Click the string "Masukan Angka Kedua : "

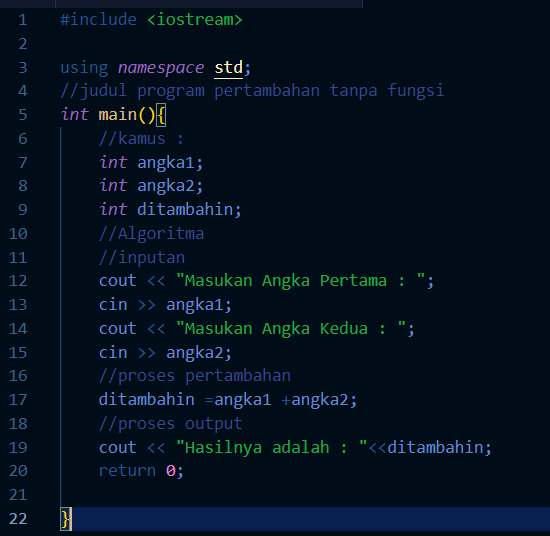291,329
